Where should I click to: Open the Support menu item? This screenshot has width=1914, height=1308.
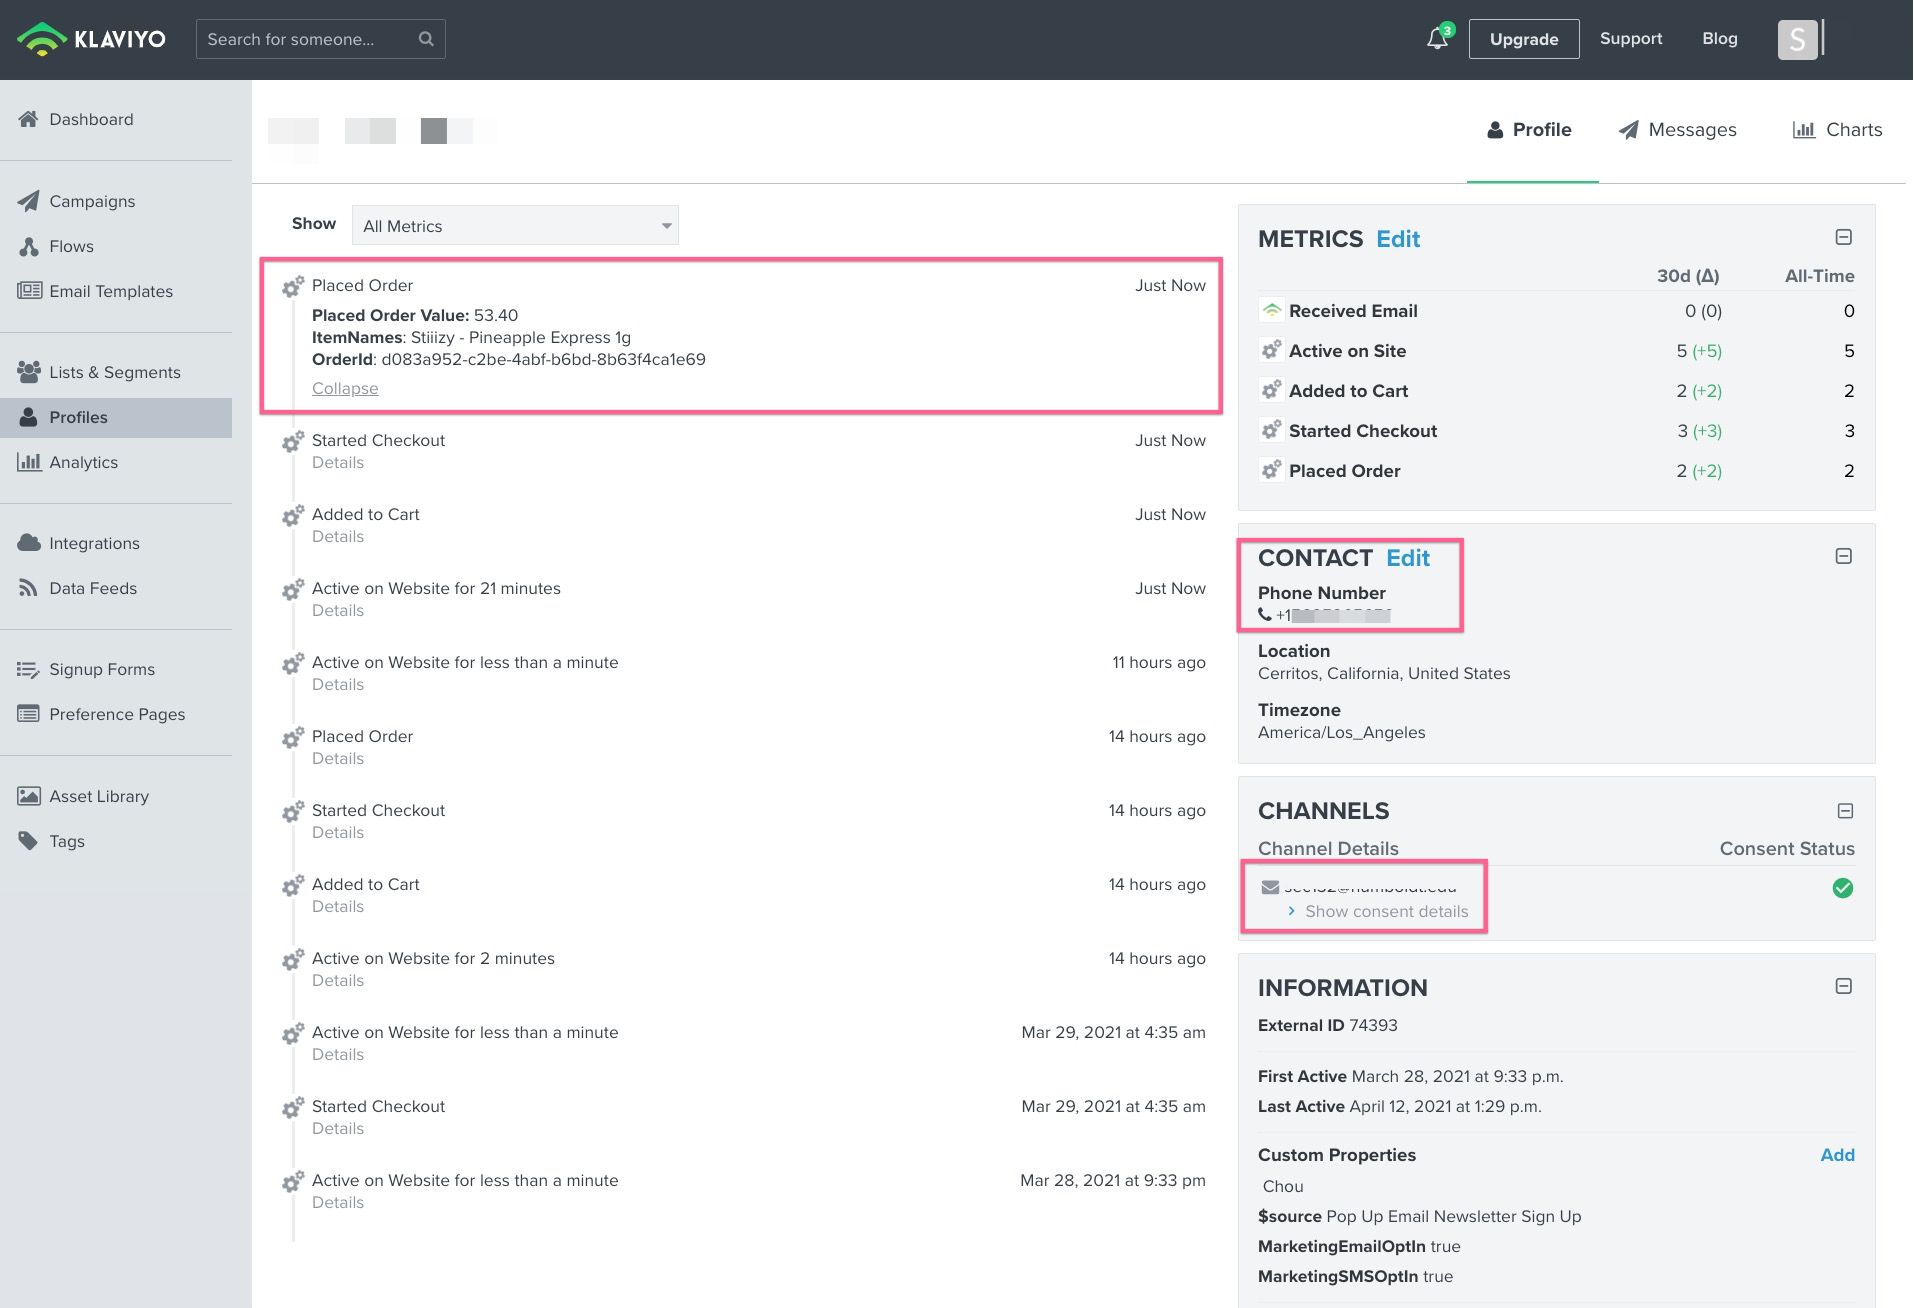tap(1630, 38)
